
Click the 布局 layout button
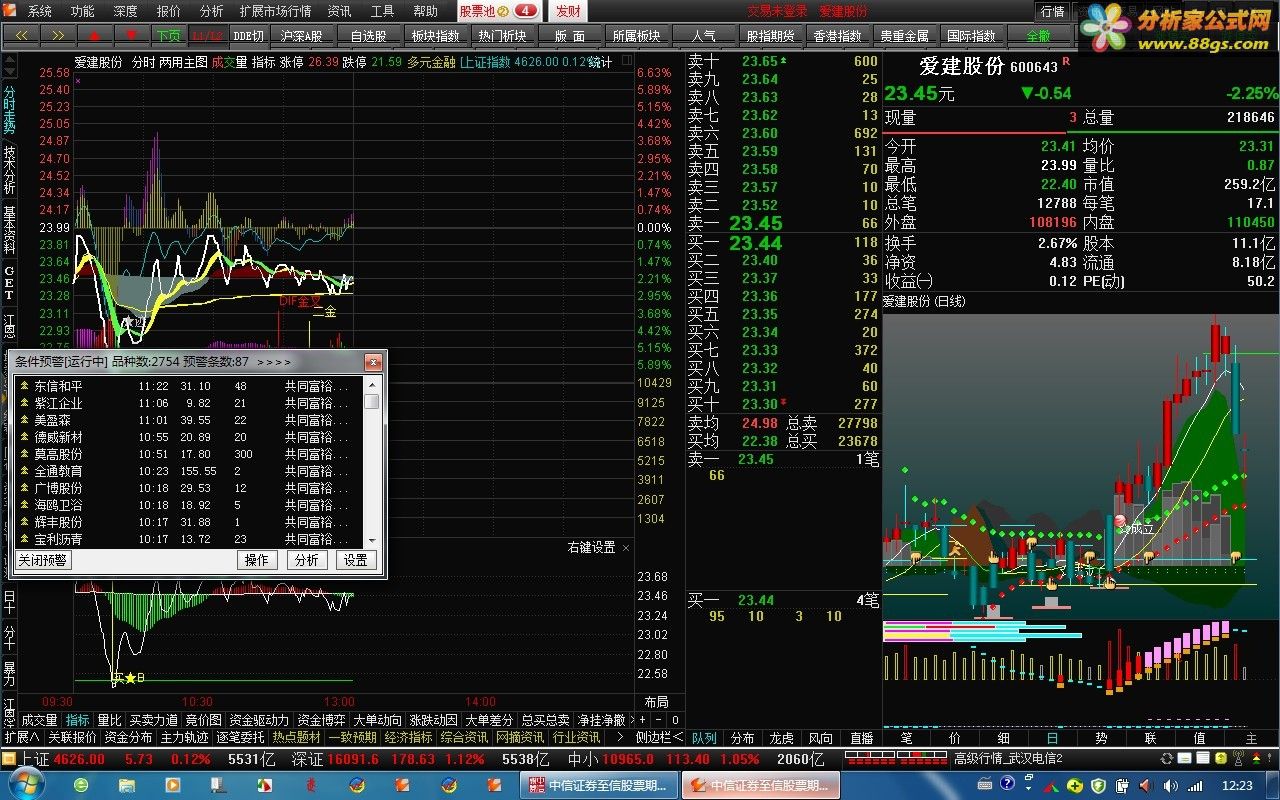pos(656,702)
